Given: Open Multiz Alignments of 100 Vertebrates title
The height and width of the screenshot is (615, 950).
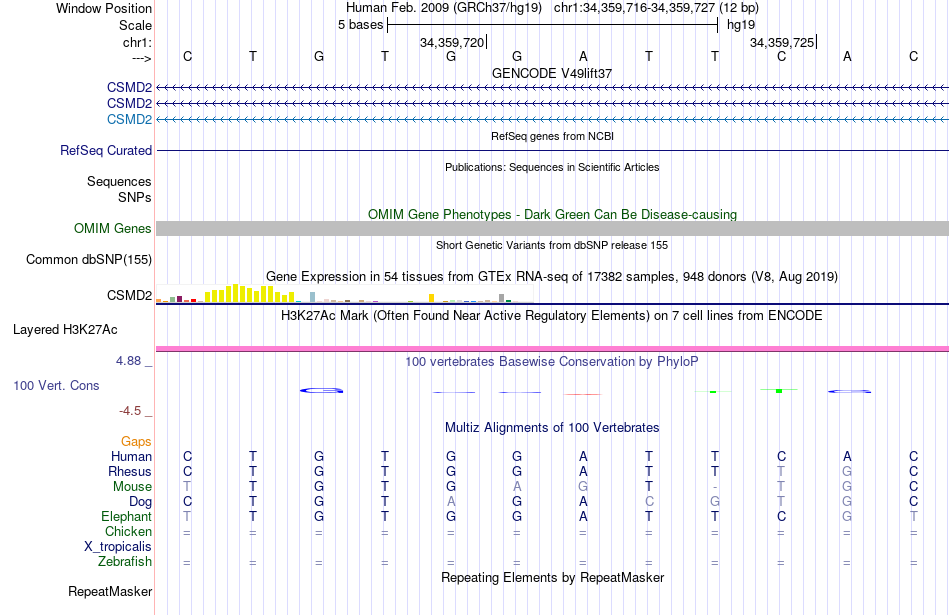Looking at the screenshot, I should click(552, 428).
